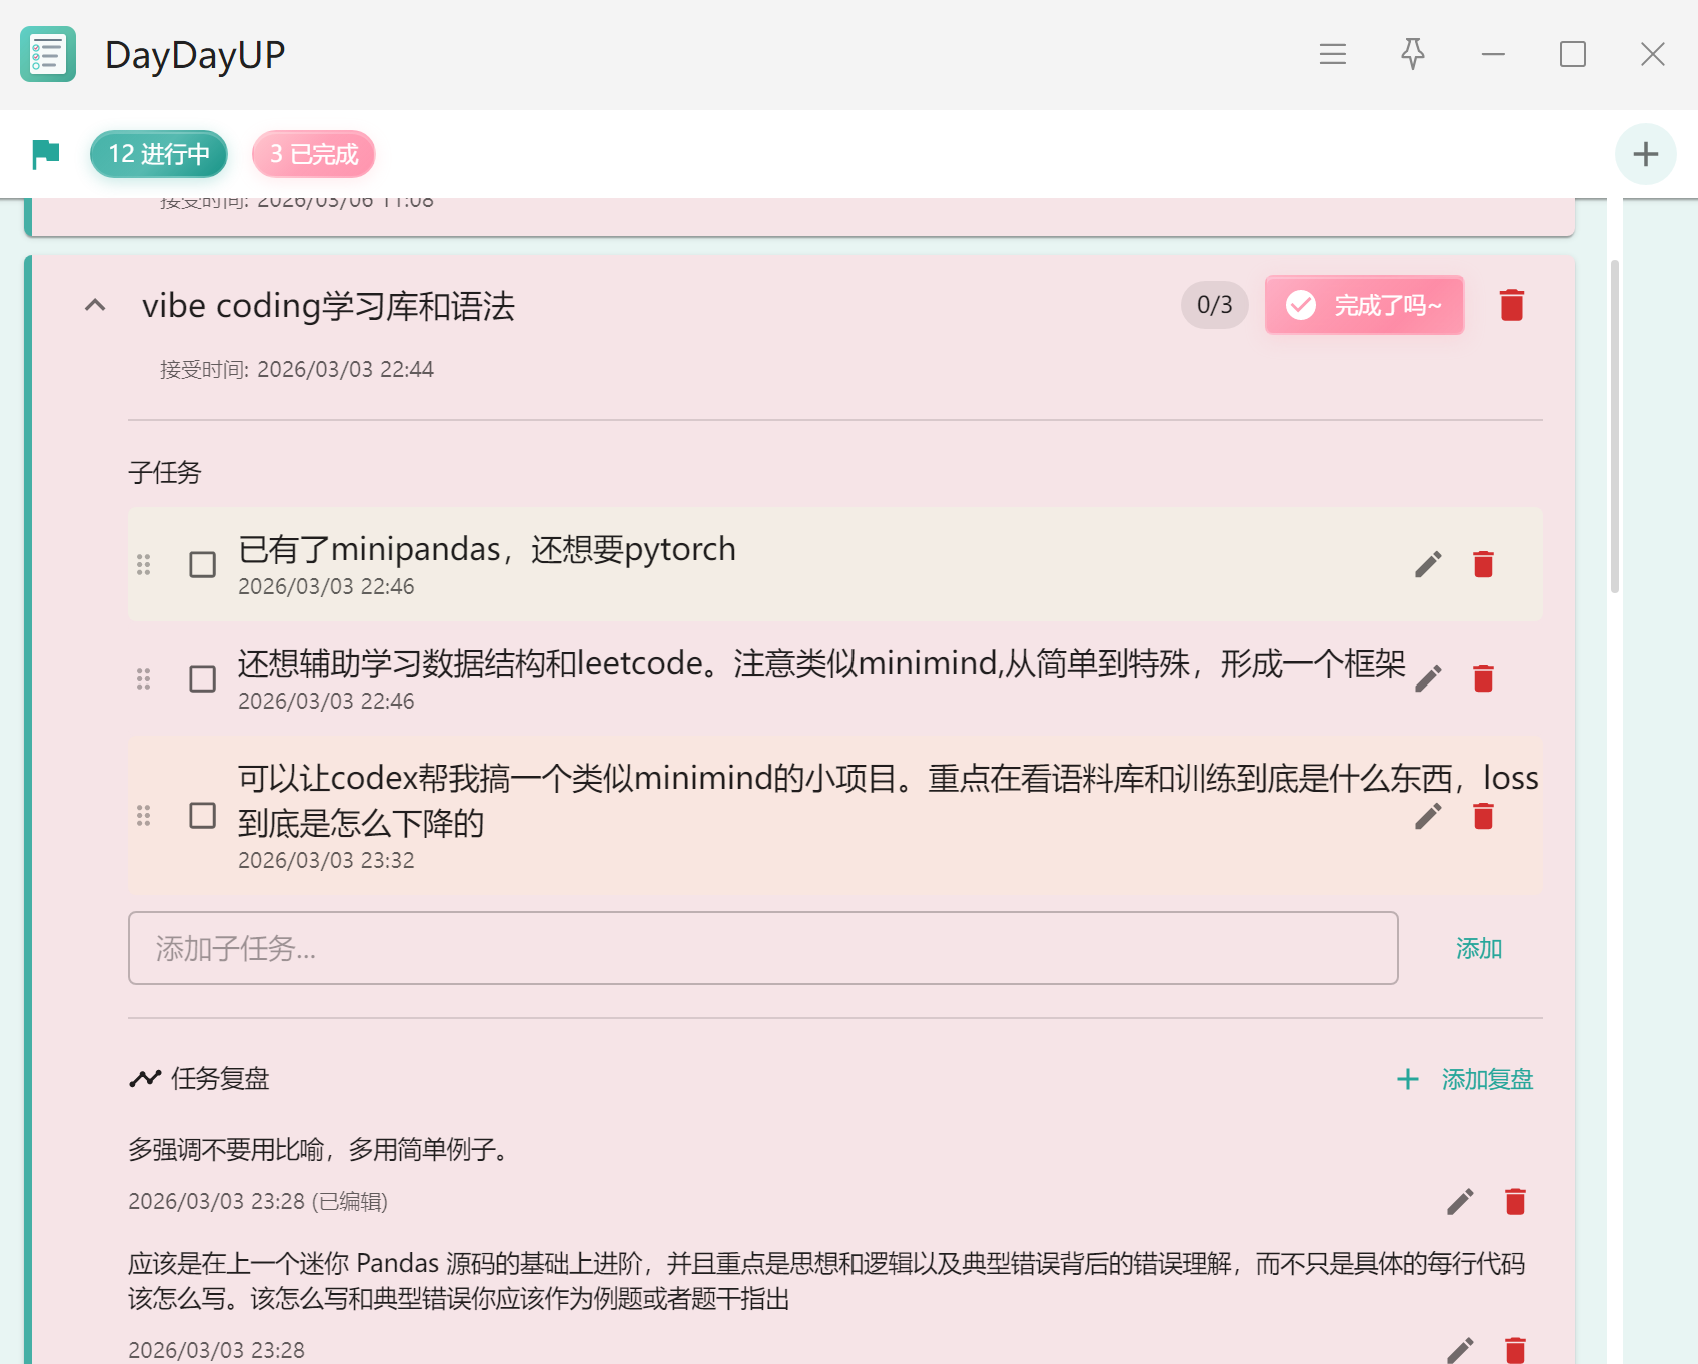Show tasks under 12 进行中 tab
Viewport: 1698px width, 1364px height.
pos(159,154)
